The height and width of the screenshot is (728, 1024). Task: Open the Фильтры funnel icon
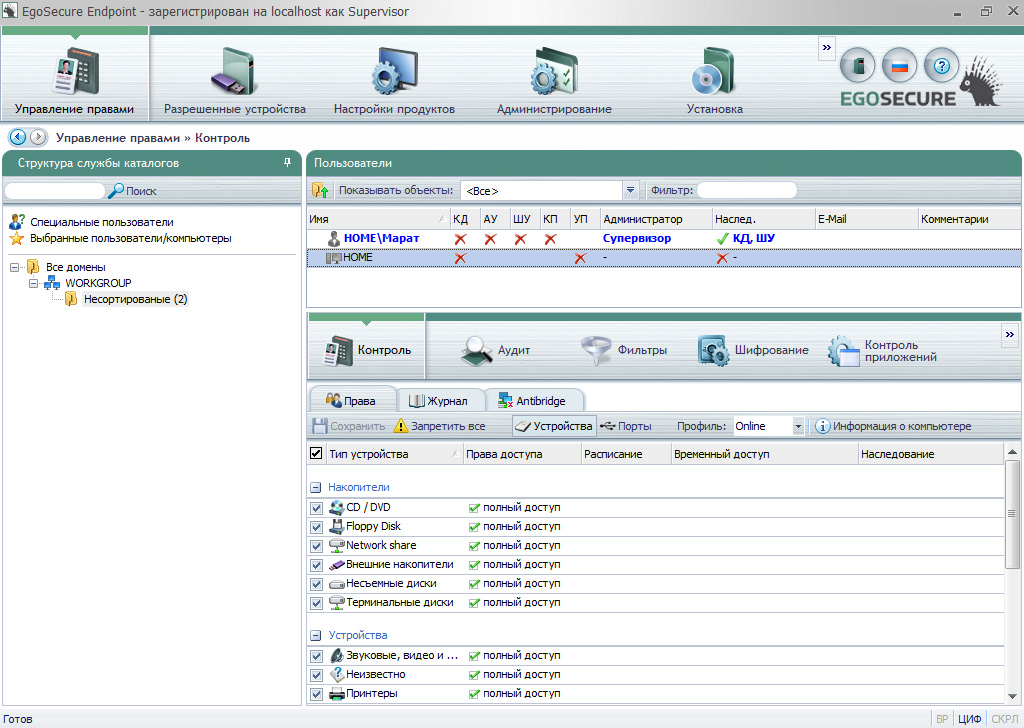(x=597, y=350)
